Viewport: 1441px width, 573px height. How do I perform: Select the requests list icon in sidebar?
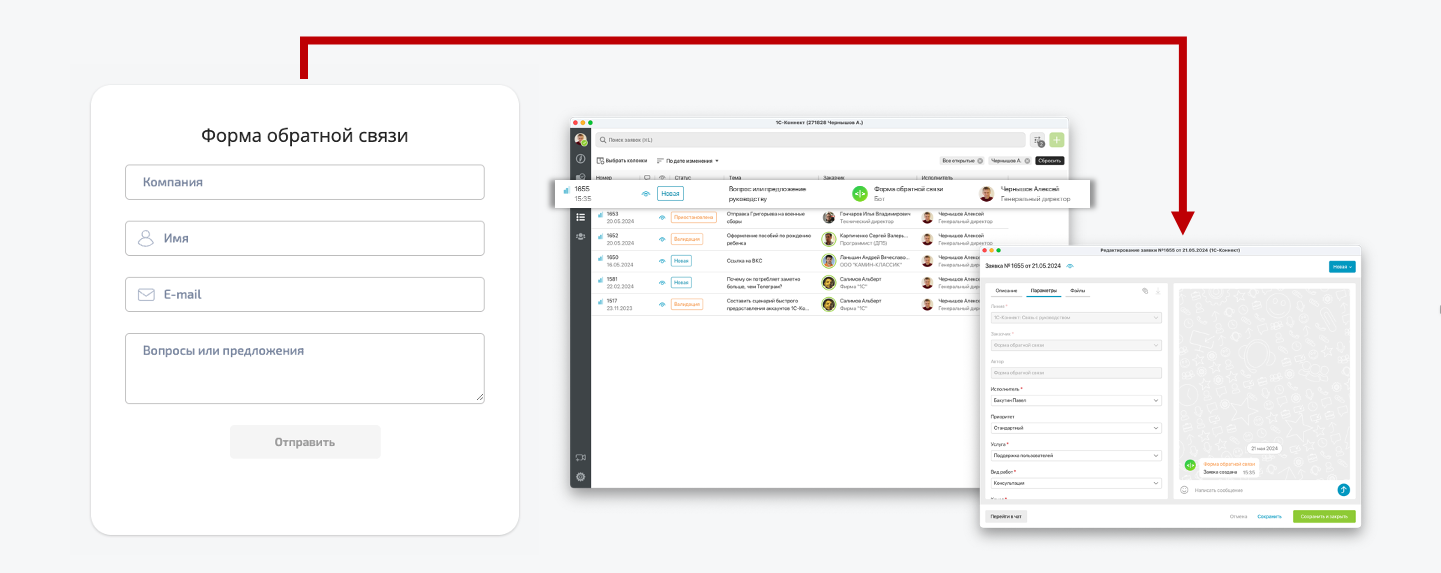point(580,217)
